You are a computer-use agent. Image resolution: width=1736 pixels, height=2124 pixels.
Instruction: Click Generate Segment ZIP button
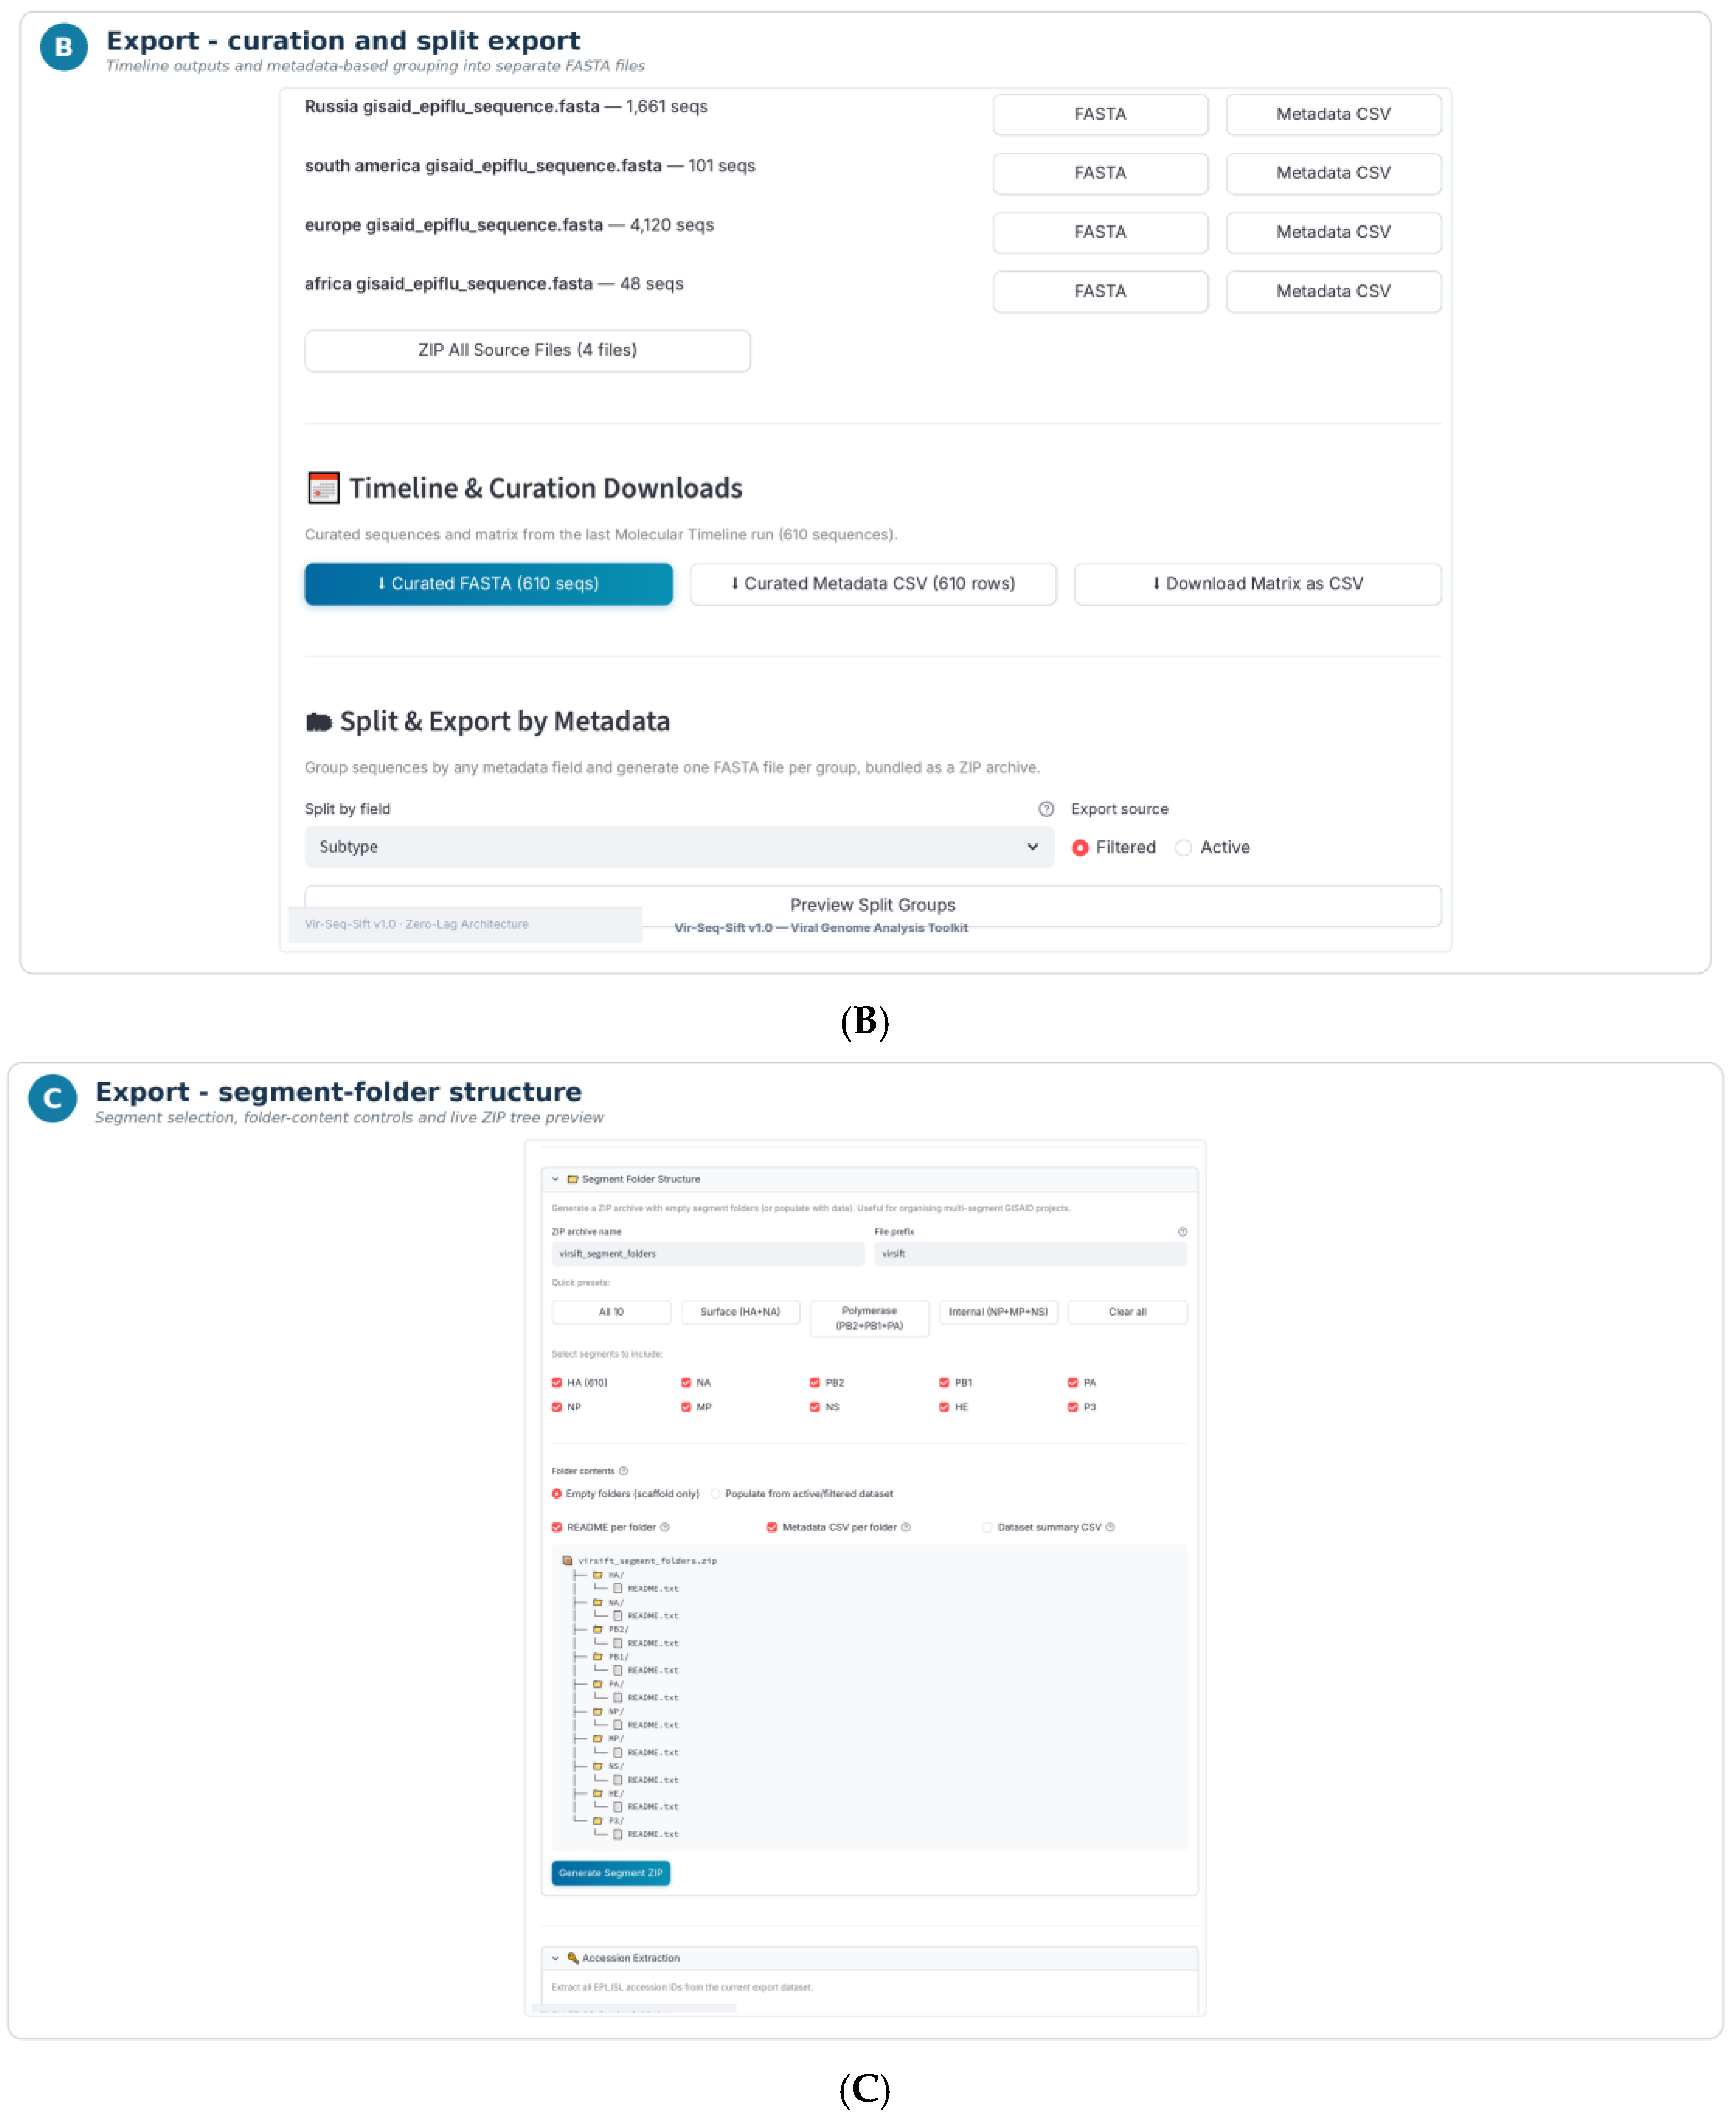[611, 1873]
